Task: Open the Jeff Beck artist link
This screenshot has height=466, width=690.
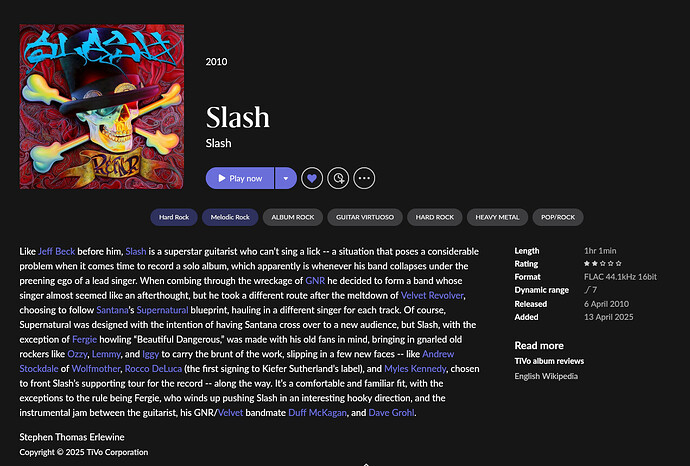Action: click(56, 251)
